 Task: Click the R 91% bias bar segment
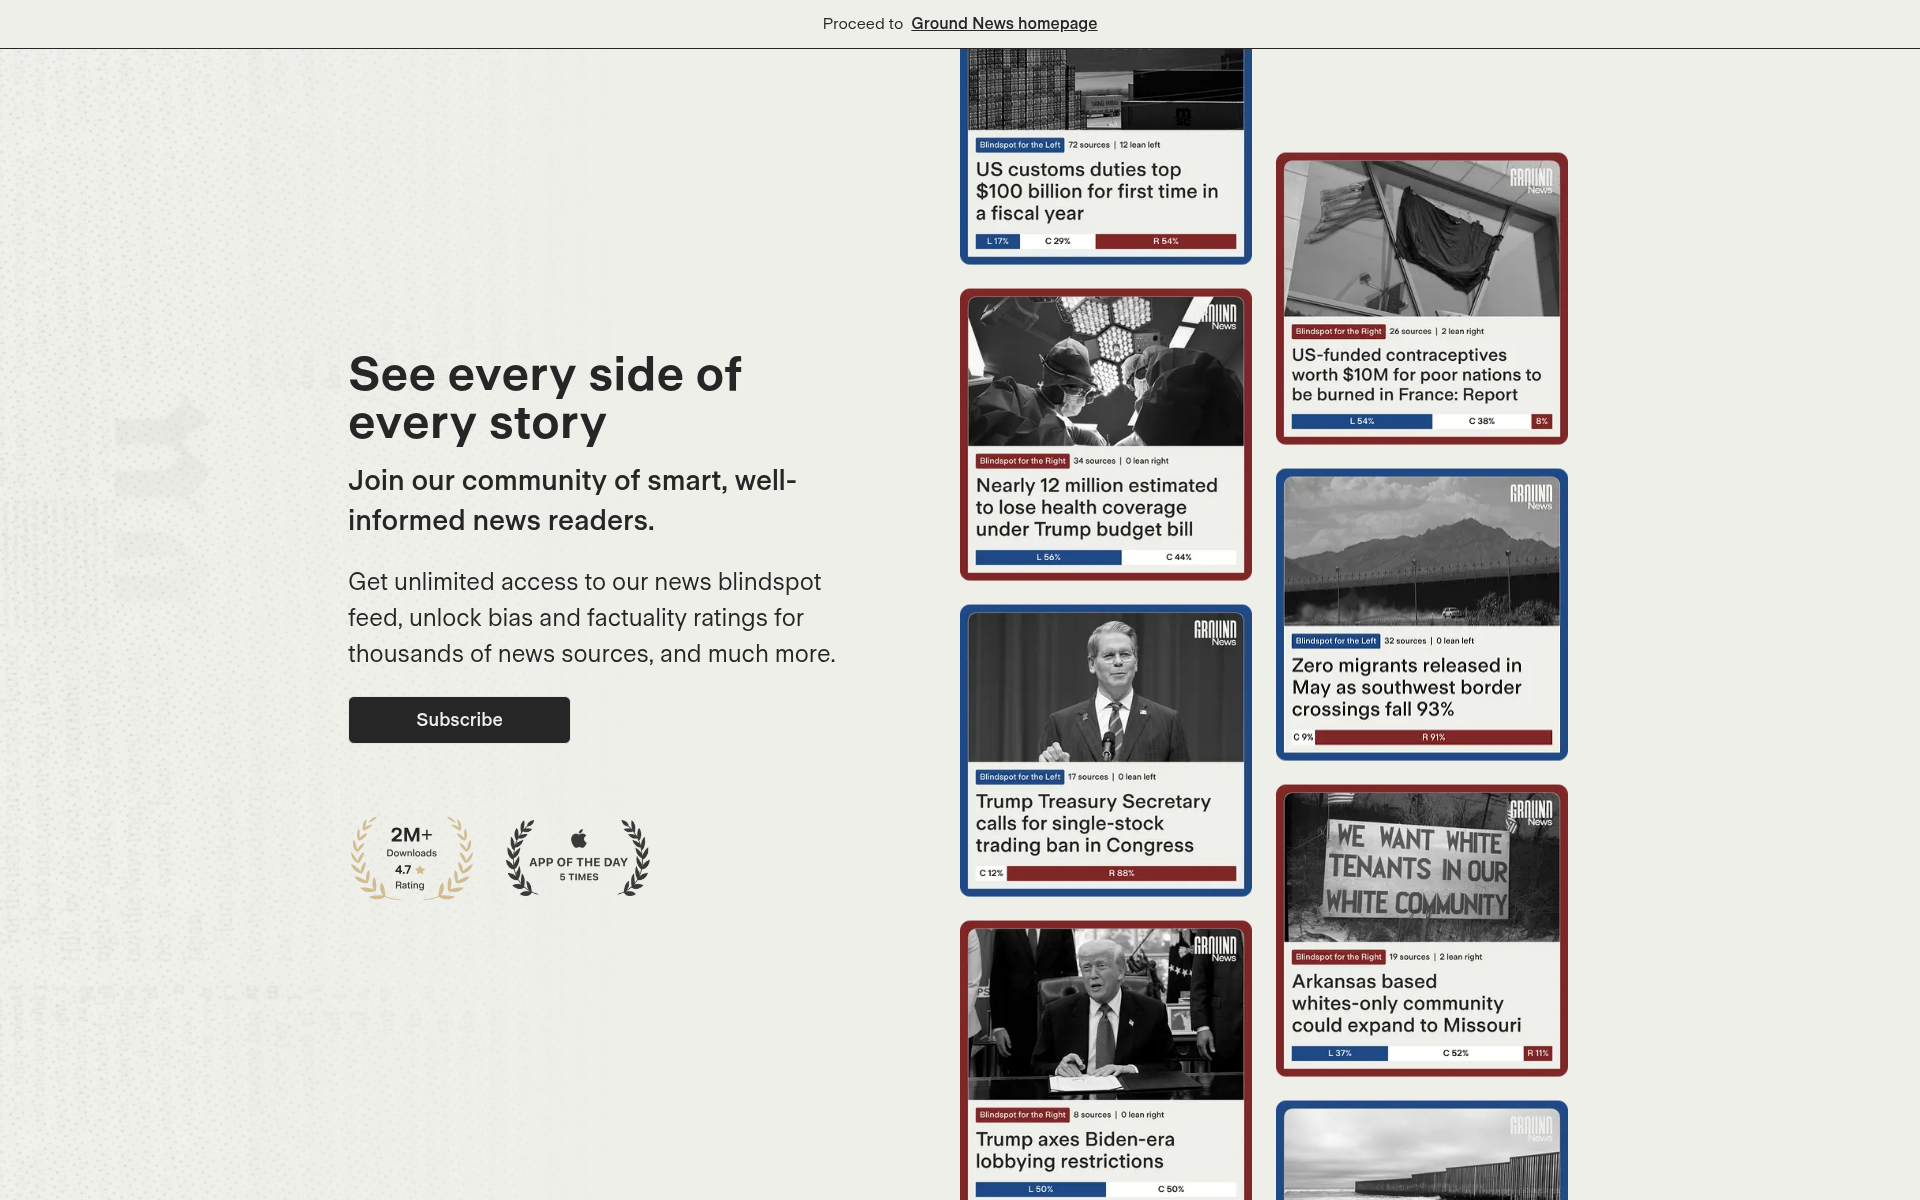point(1433,737)
